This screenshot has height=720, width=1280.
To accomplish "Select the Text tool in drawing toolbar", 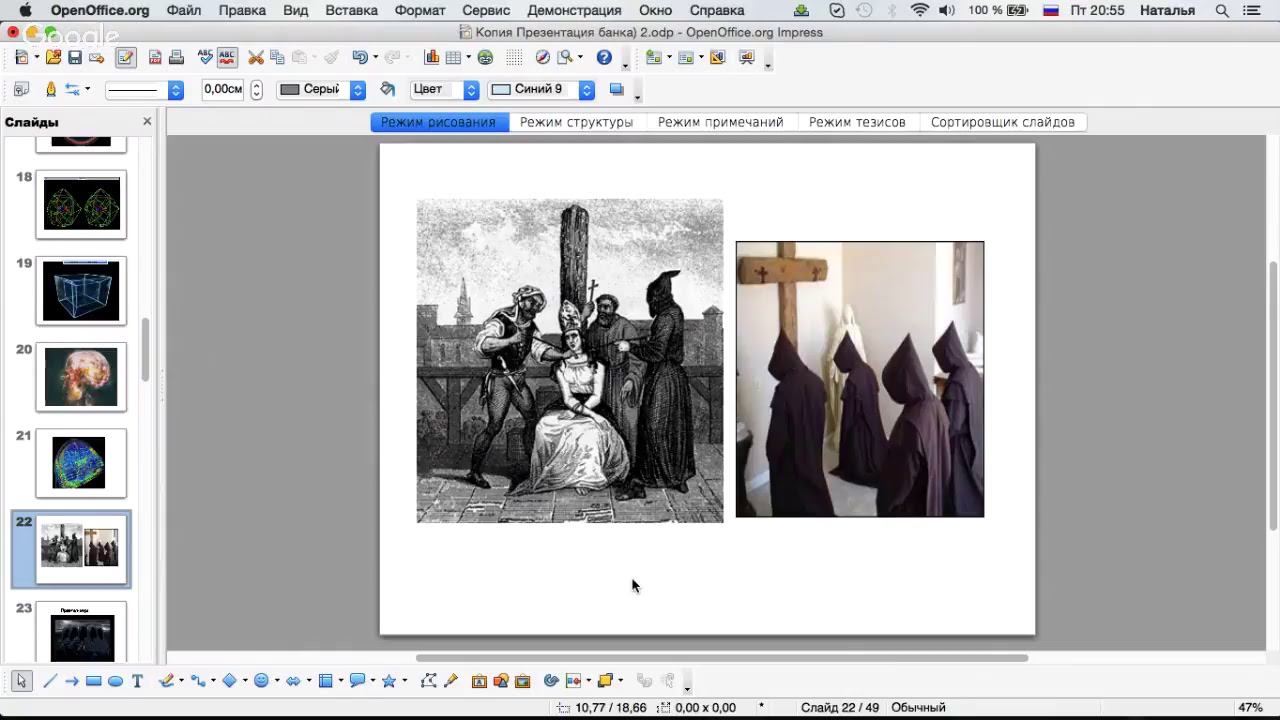I will tap(137, 681).
